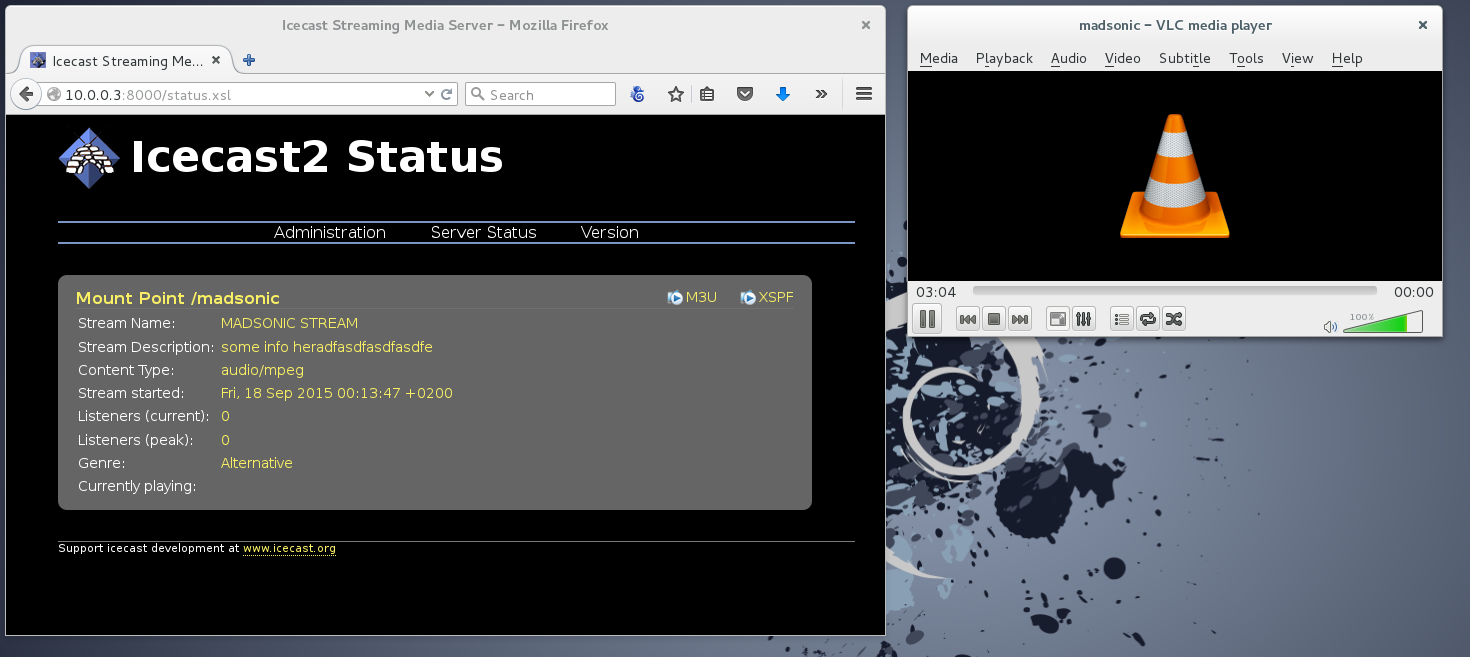Expand Firefox toolbar overflow chevron

(821, 94)
